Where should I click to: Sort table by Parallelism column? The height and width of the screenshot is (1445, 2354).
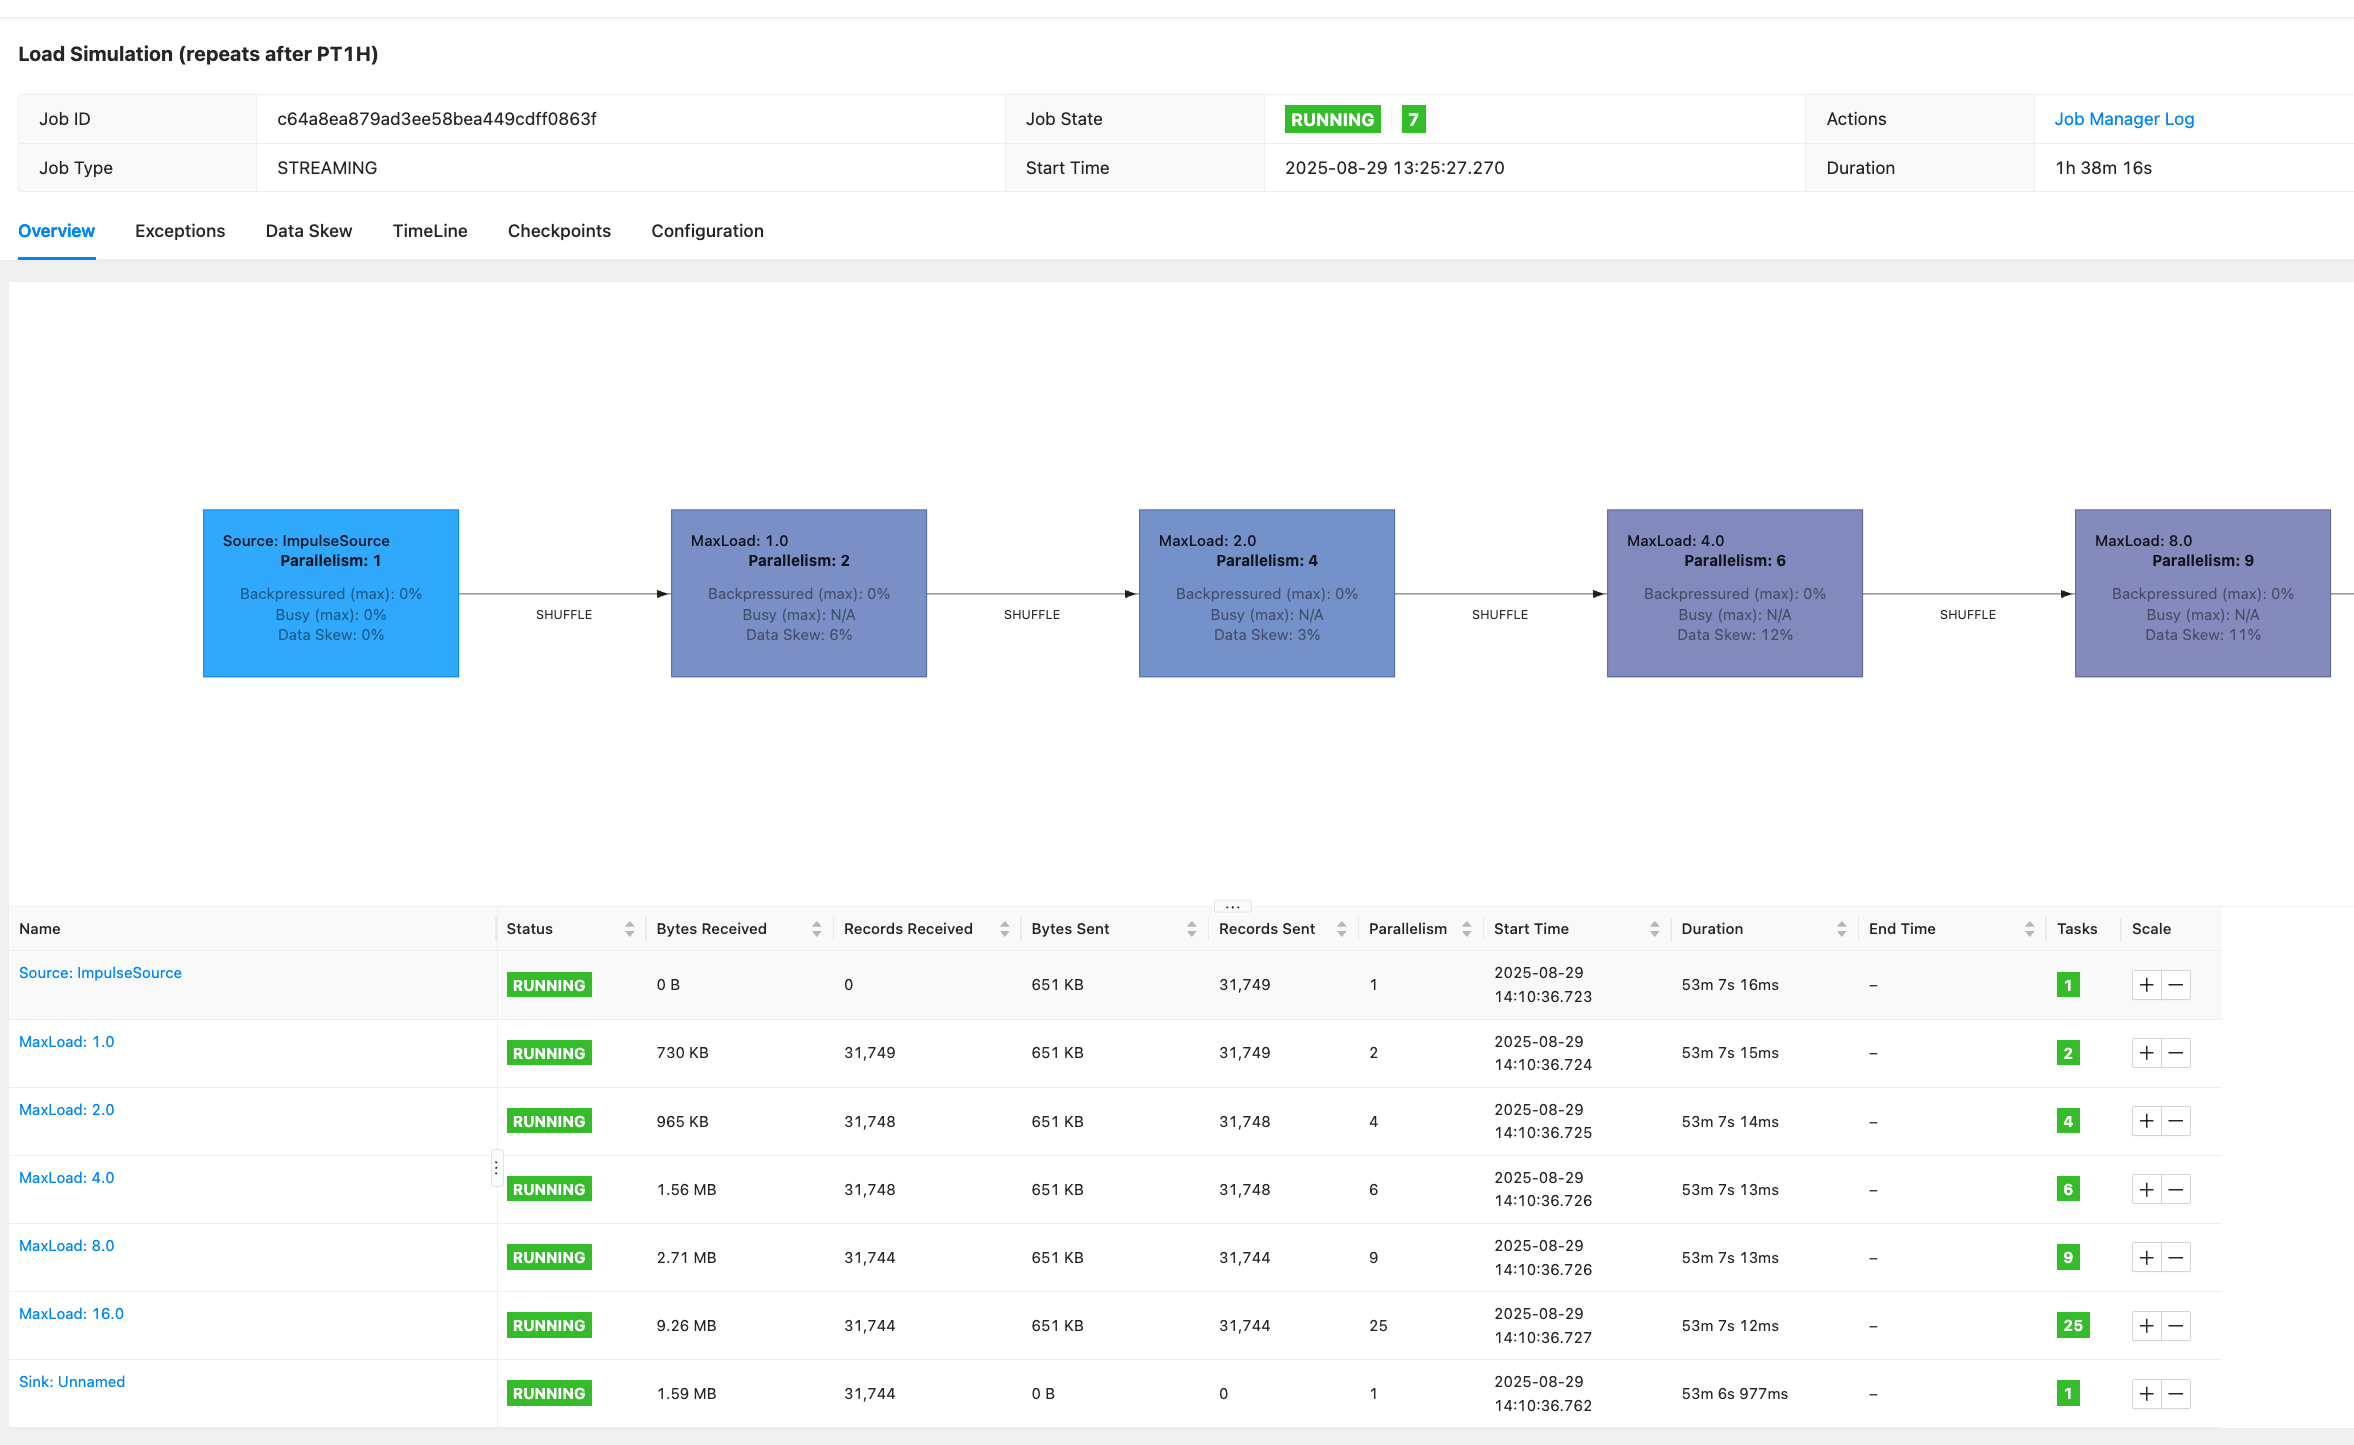point(1466,929)
